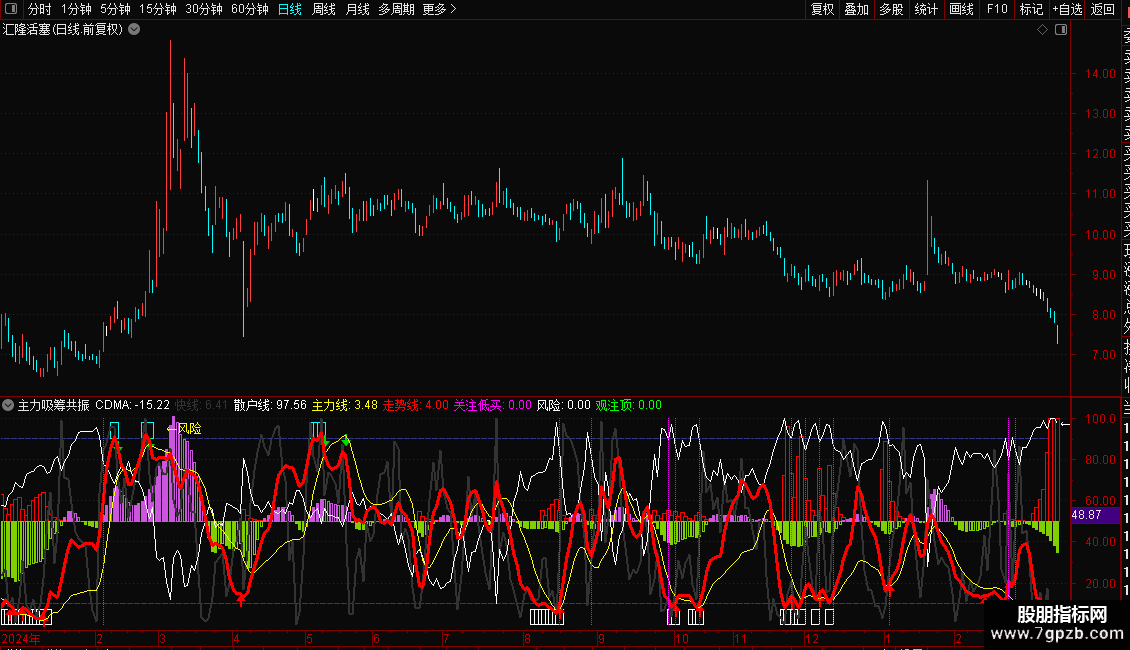Select the 60分钟 period tab

[x=249, y=9]
